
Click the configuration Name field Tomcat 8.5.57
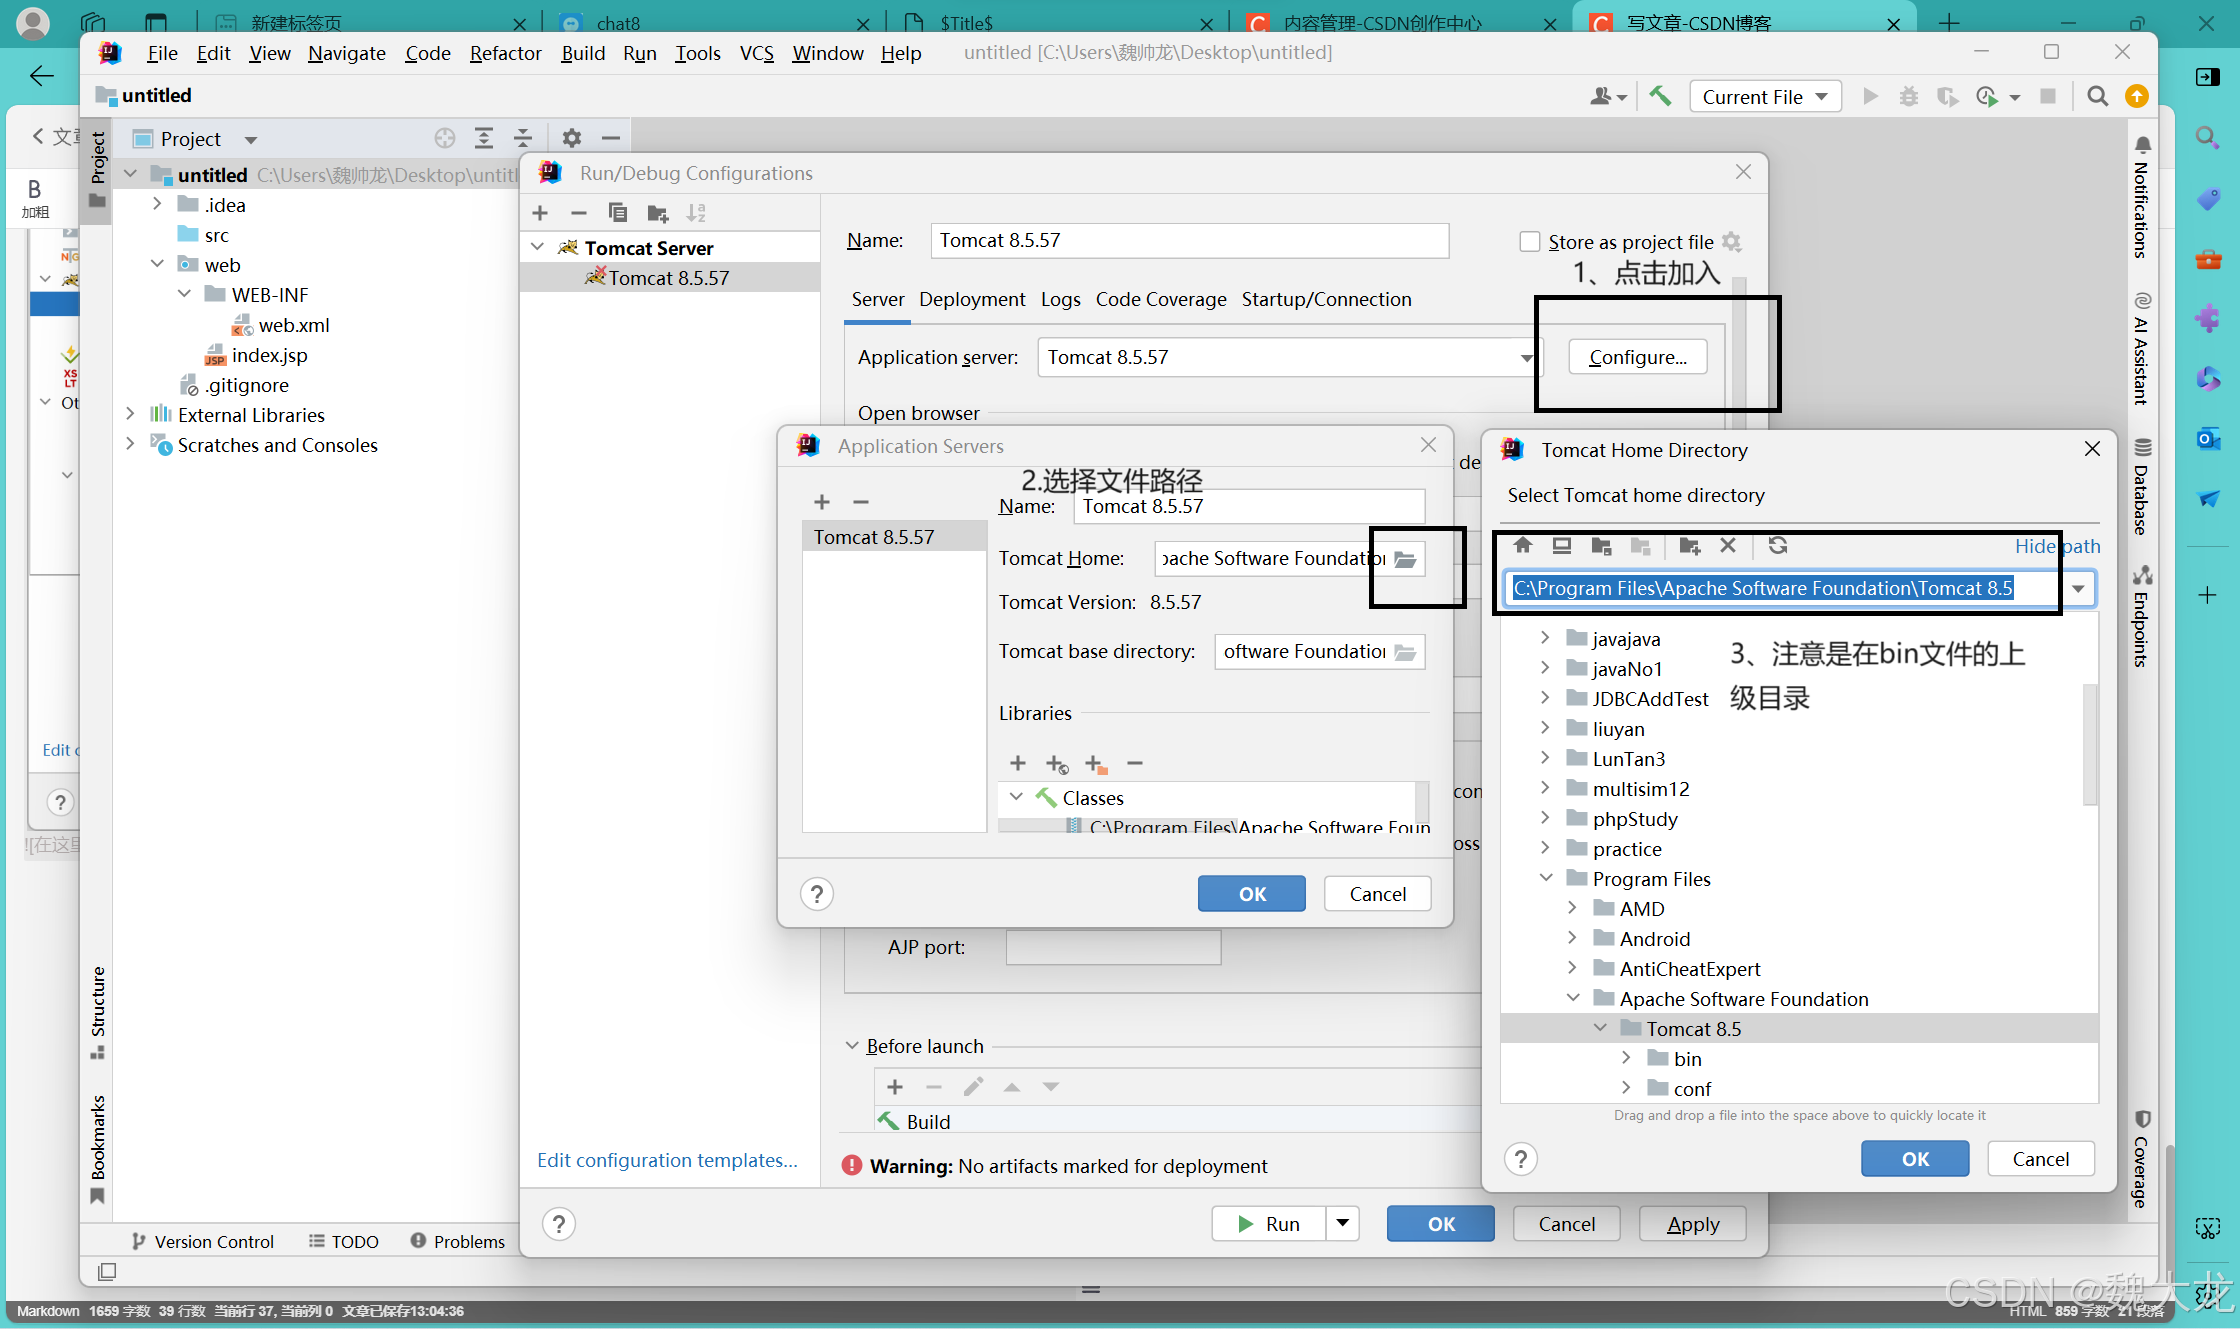(x=1189, y=240)
